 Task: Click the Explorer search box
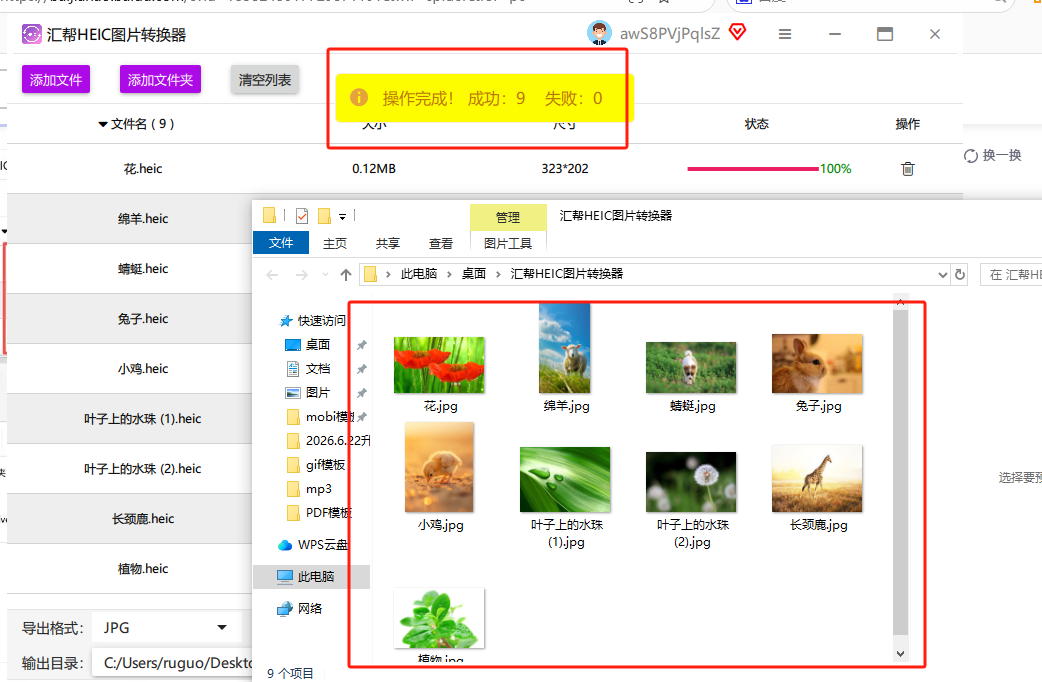click(x=1011, y=275)
